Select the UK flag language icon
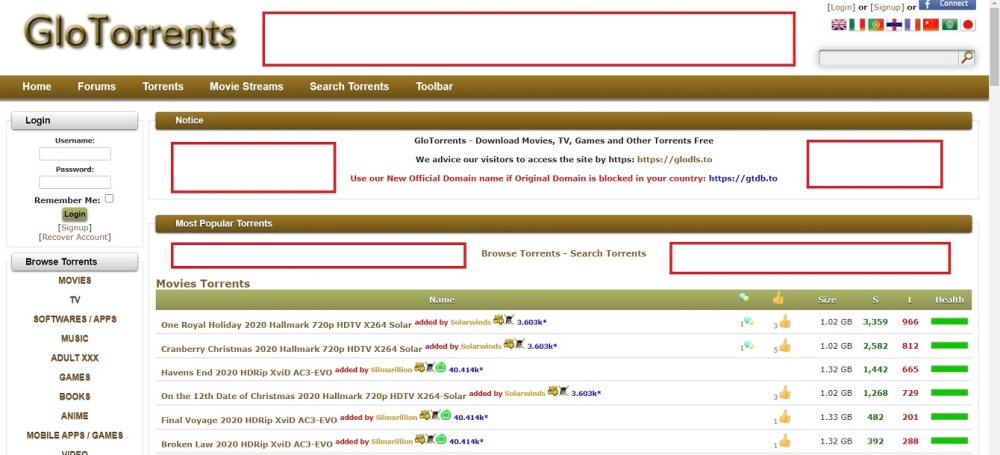 [838, 25]
